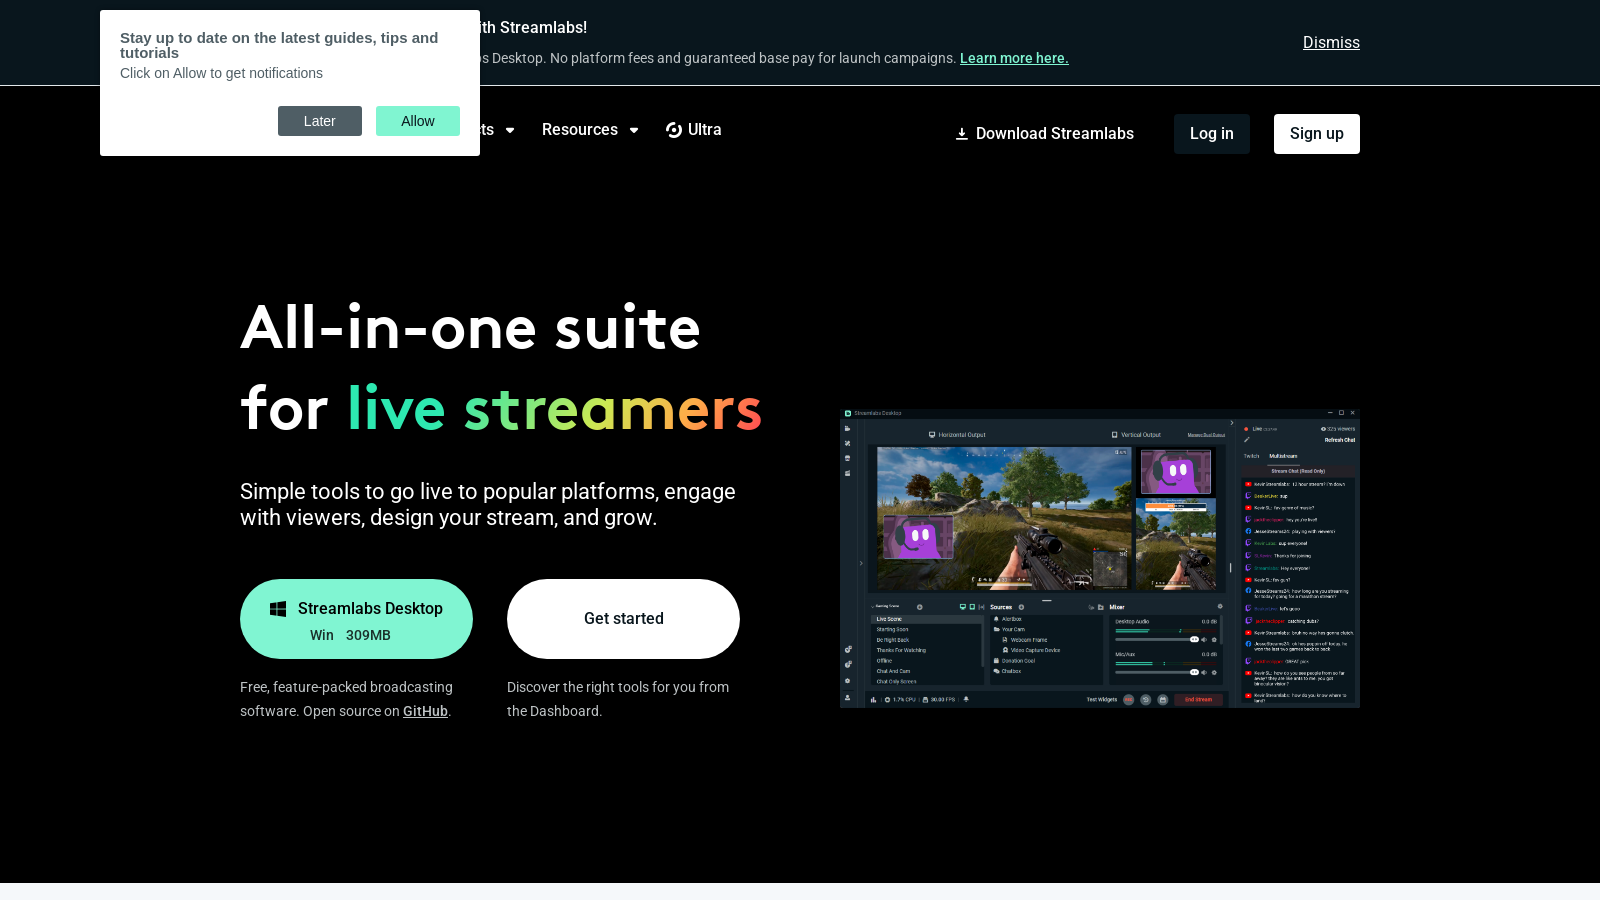Click the download icon next to Download Streamlabs
Viewport: 1600px width, 900px height.
click(961, 133)
